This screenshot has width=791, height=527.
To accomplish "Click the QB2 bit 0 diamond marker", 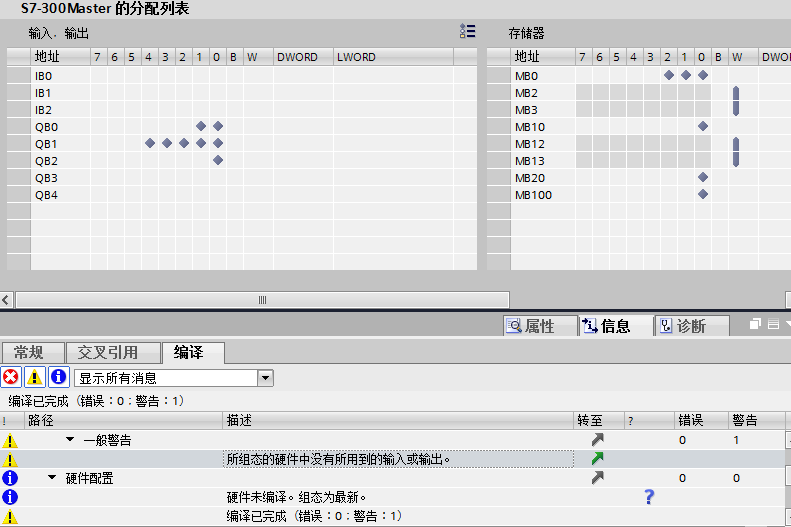I will tap(218, 160).
